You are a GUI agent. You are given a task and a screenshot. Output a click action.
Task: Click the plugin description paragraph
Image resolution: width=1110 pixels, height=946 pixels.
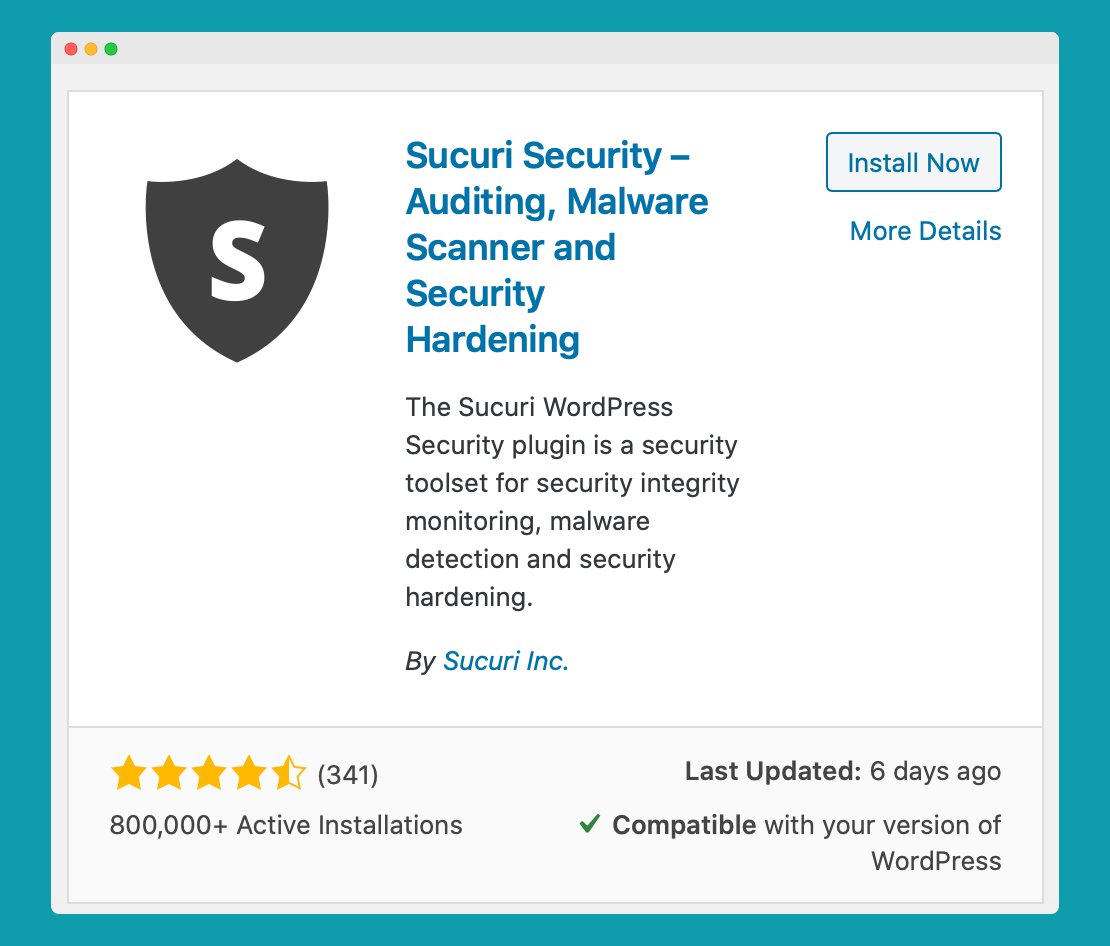pyautogui.click(x=572, y=502)
